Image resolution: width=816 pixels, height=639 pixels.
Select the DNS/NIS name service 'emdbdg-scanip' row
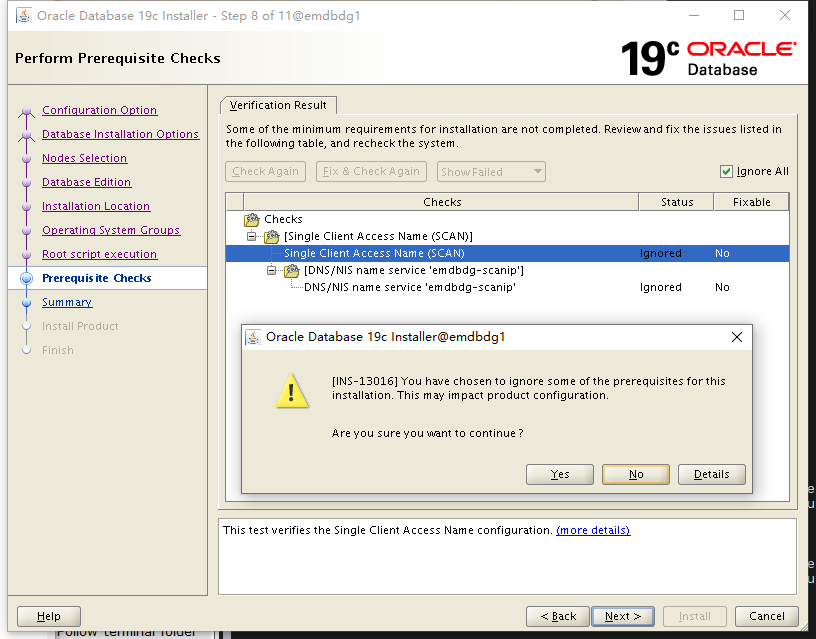507,287
